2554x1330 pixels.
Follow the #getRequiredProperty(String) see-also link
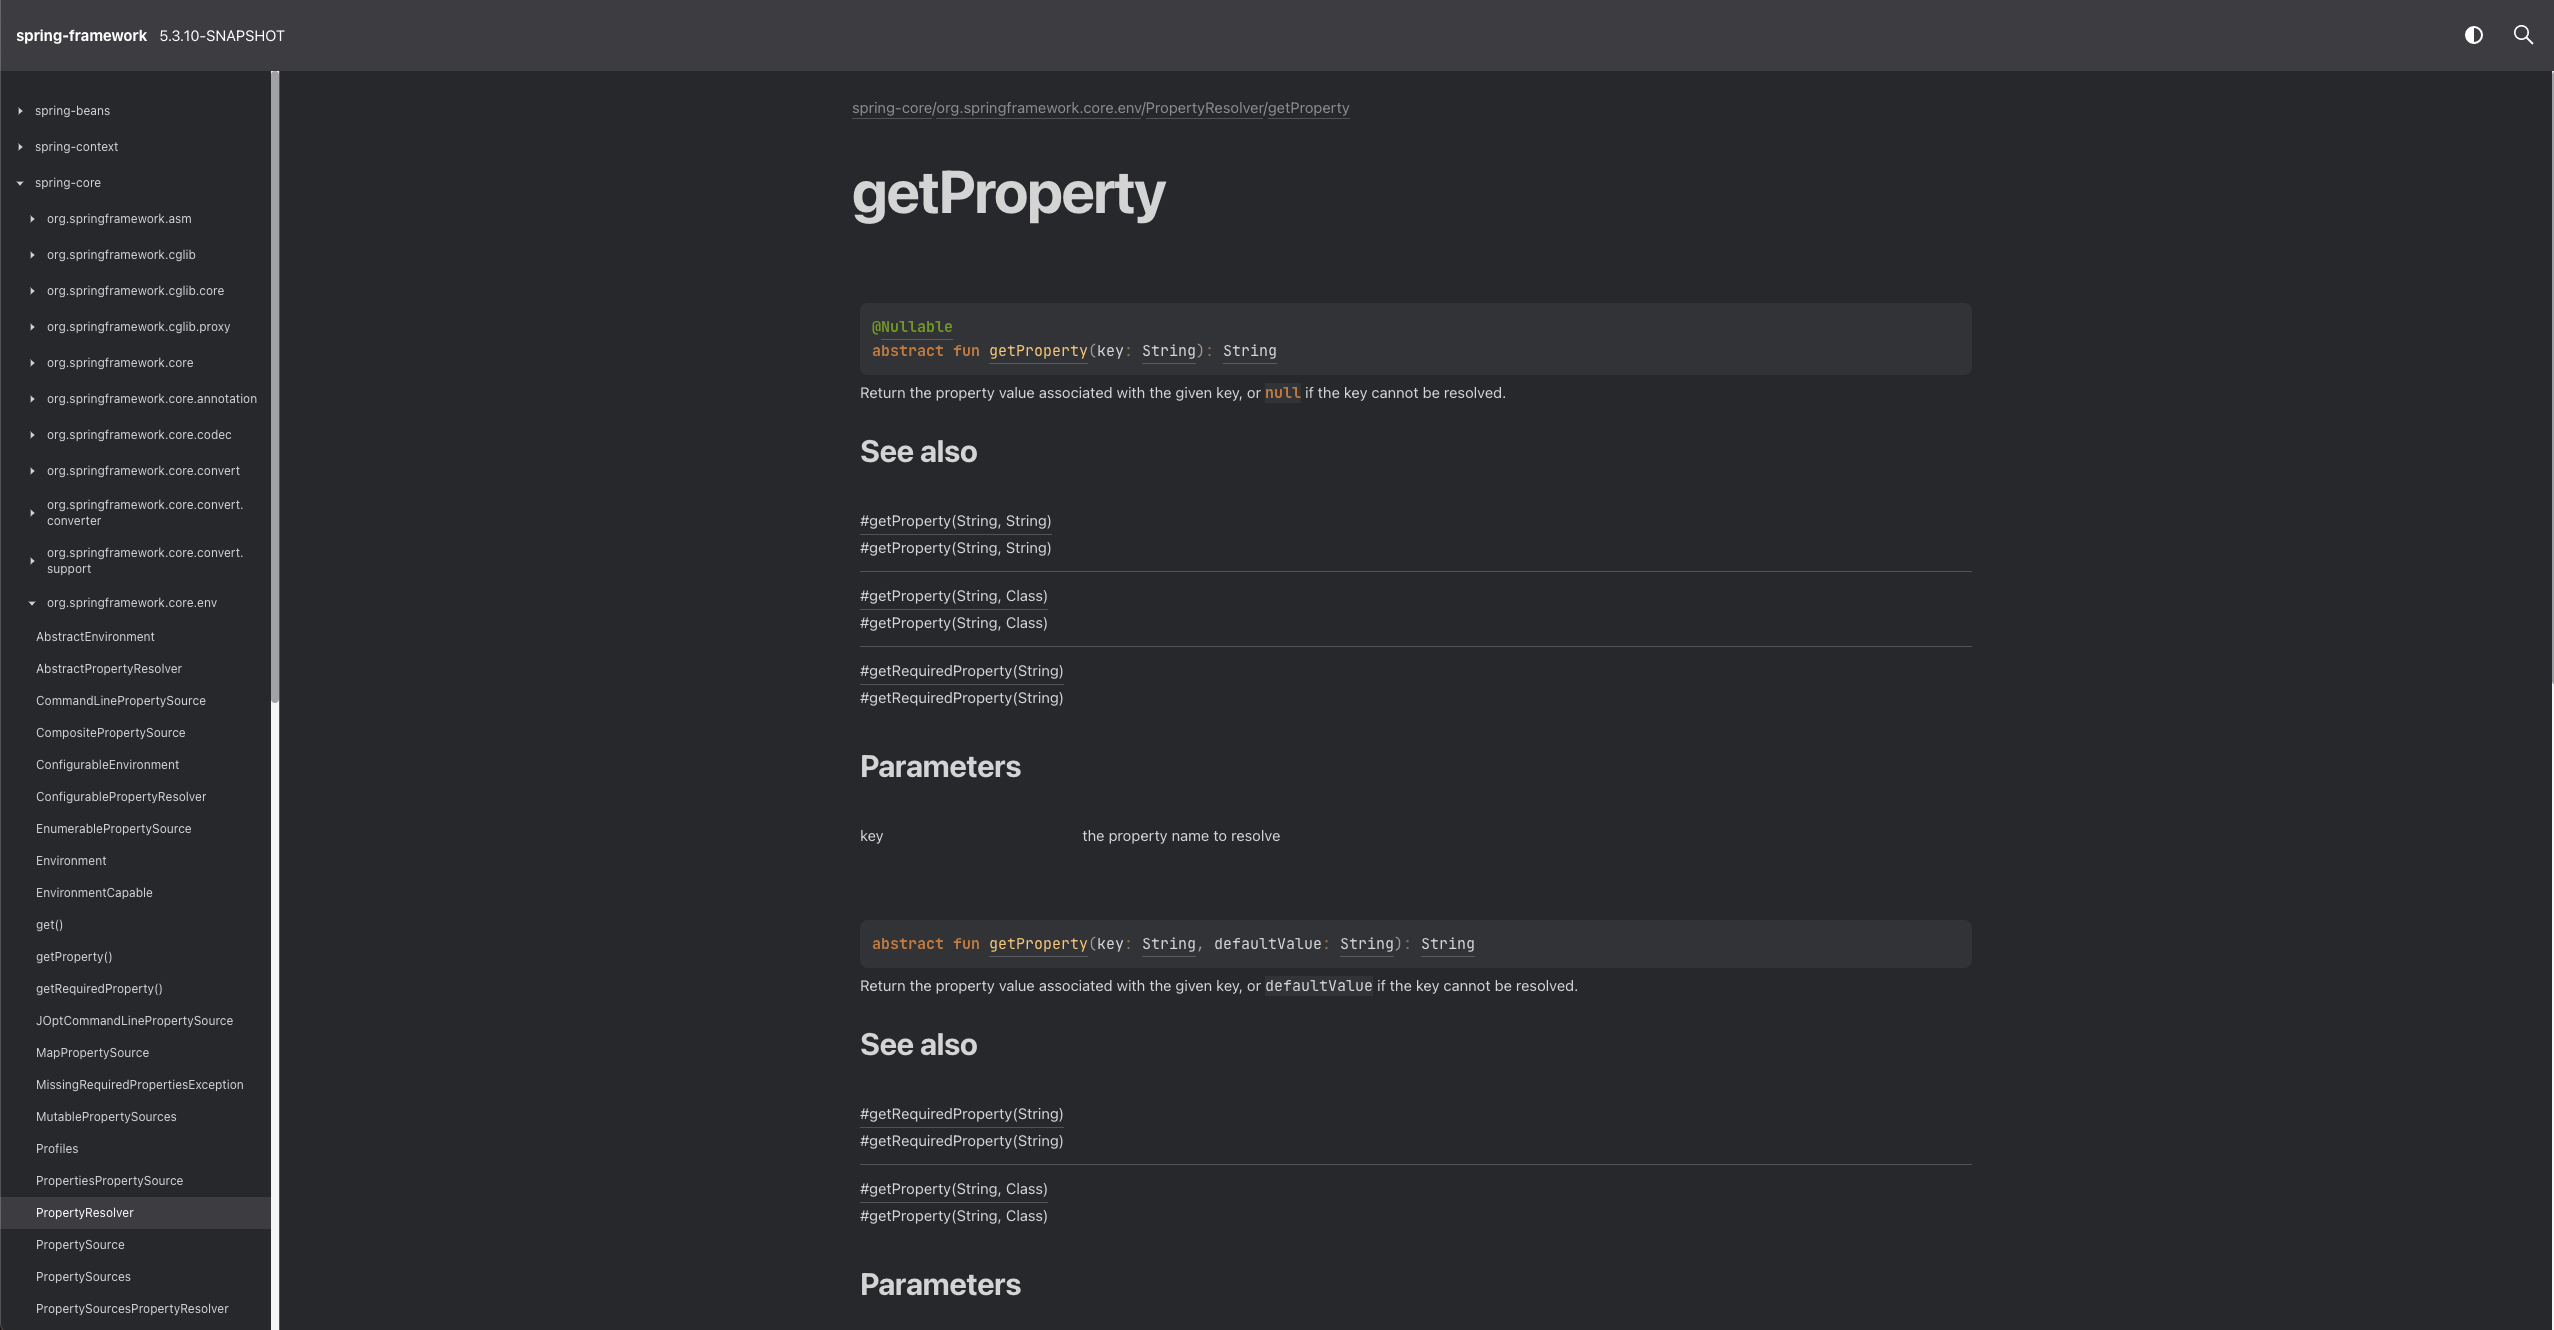tap(961, 670)
